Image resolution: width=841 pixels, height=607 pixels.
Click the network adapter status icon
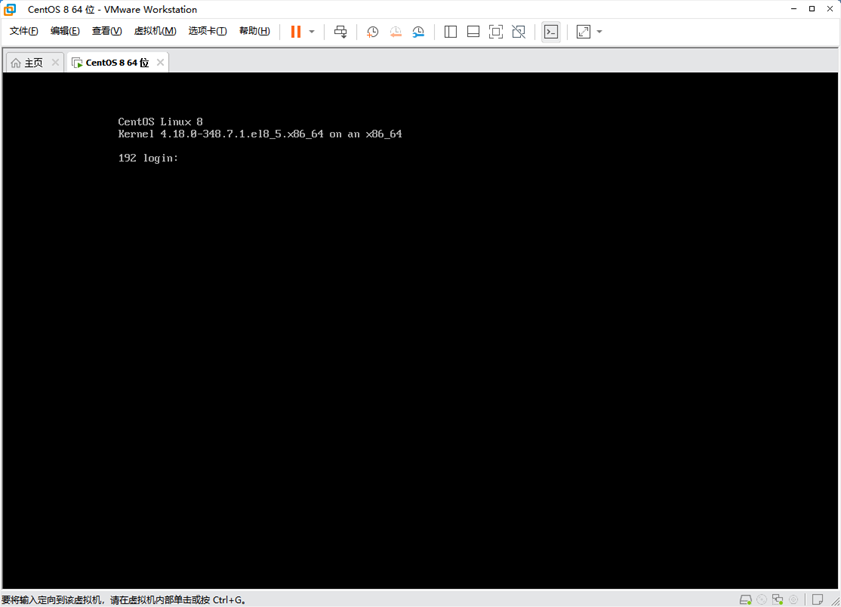(x=778, y=599)
